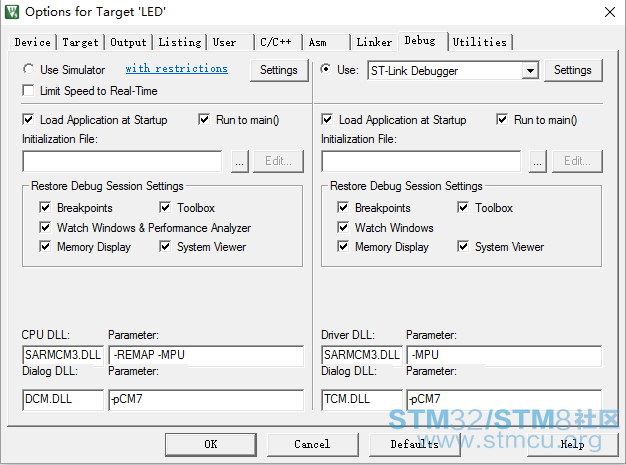Switch to the C/C++ tab

278,42
